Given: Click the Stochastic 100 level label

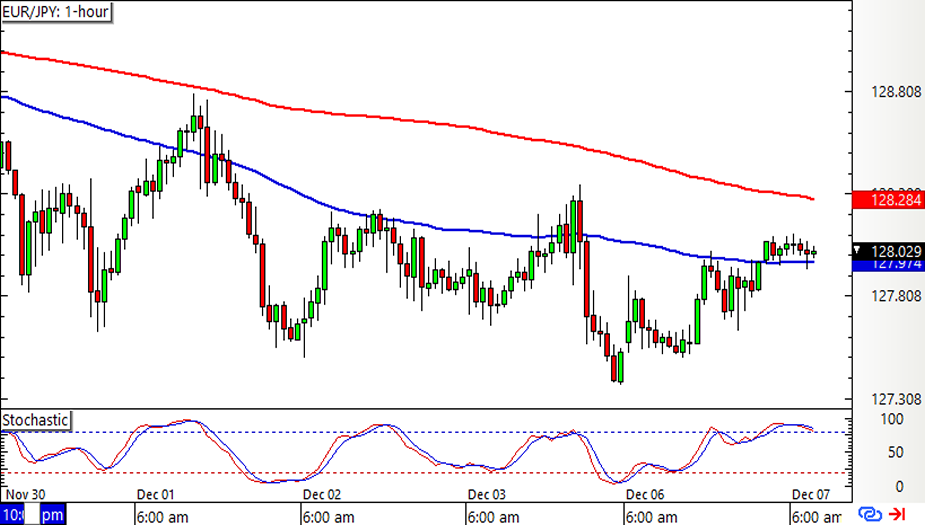Looking at the screenshot, I should (891, 419).
